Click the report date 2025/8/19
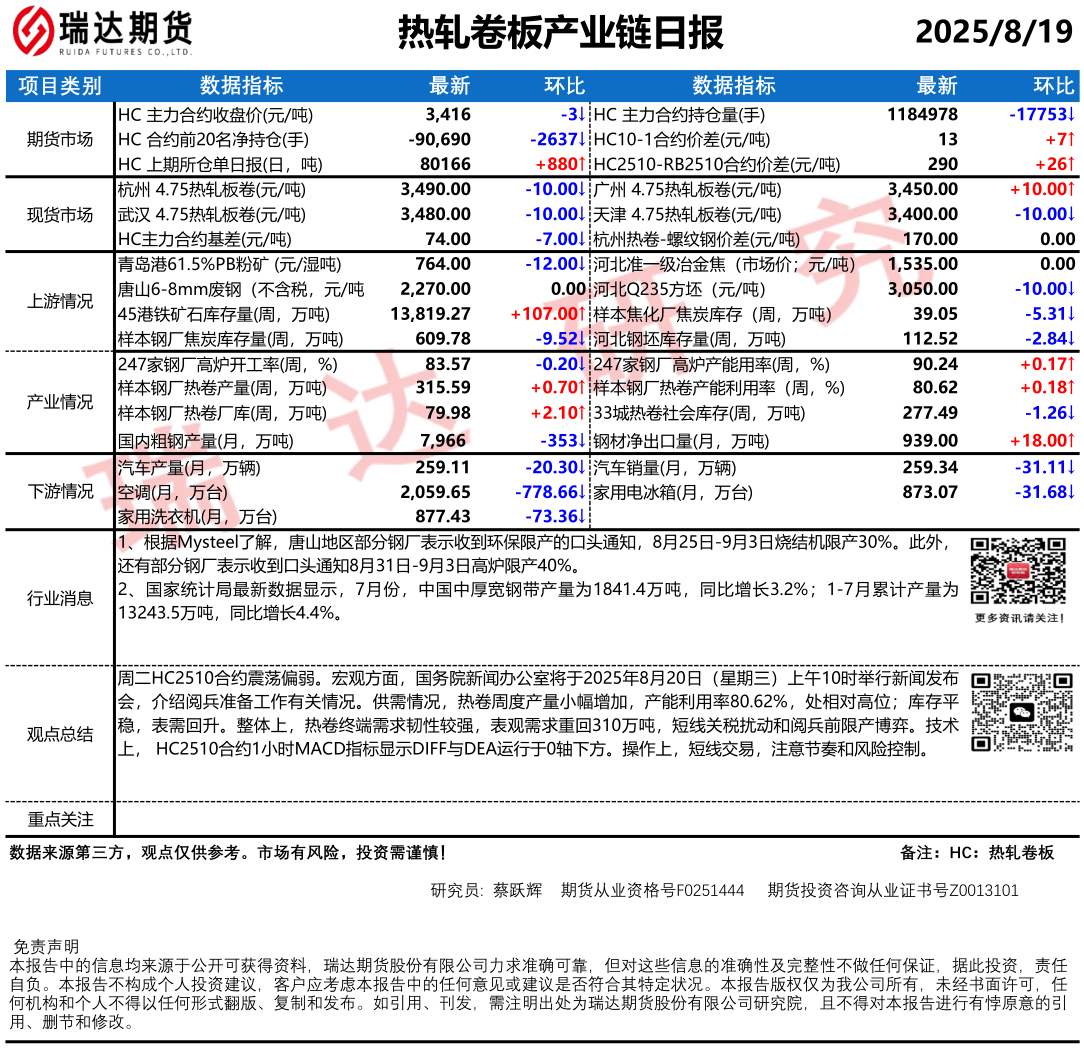 click(993, 33)
